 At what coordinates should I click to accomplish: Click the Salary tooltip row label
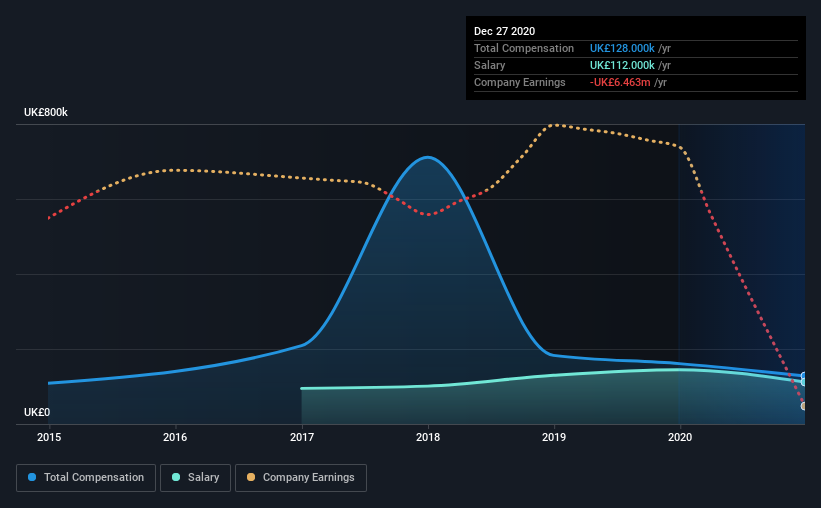coord(490,65)
